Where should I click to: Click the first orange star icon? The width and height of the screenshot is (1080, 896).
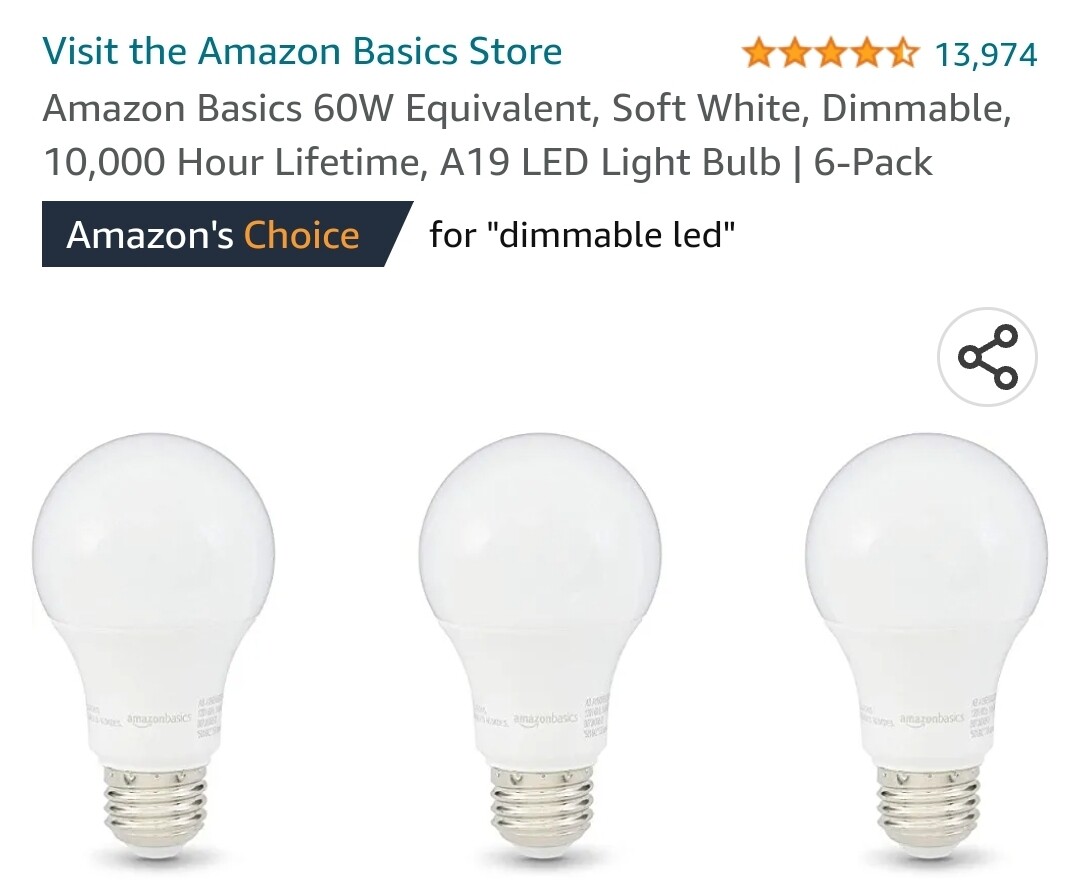click(x=757, y=50)
